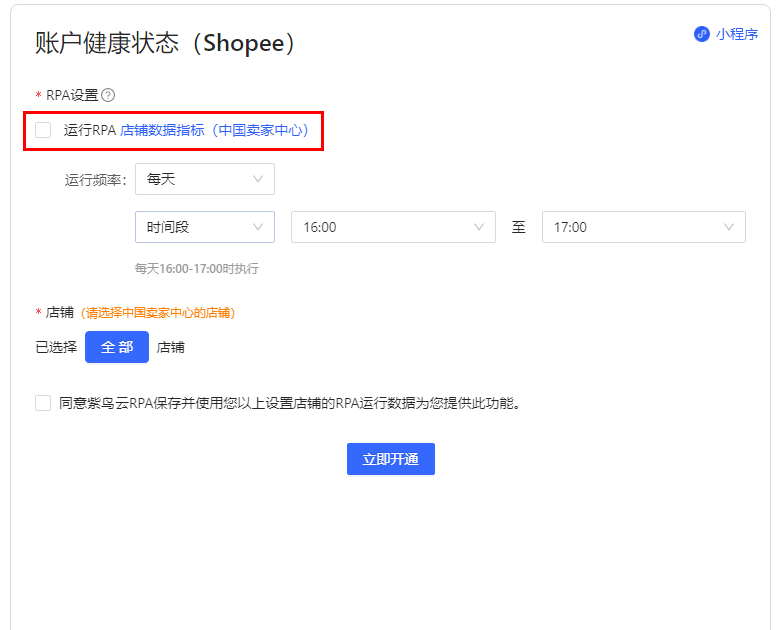Click the 账户健康状态（Shopee）title
This screenshot has width=780, height=630.
coord(165,43)
